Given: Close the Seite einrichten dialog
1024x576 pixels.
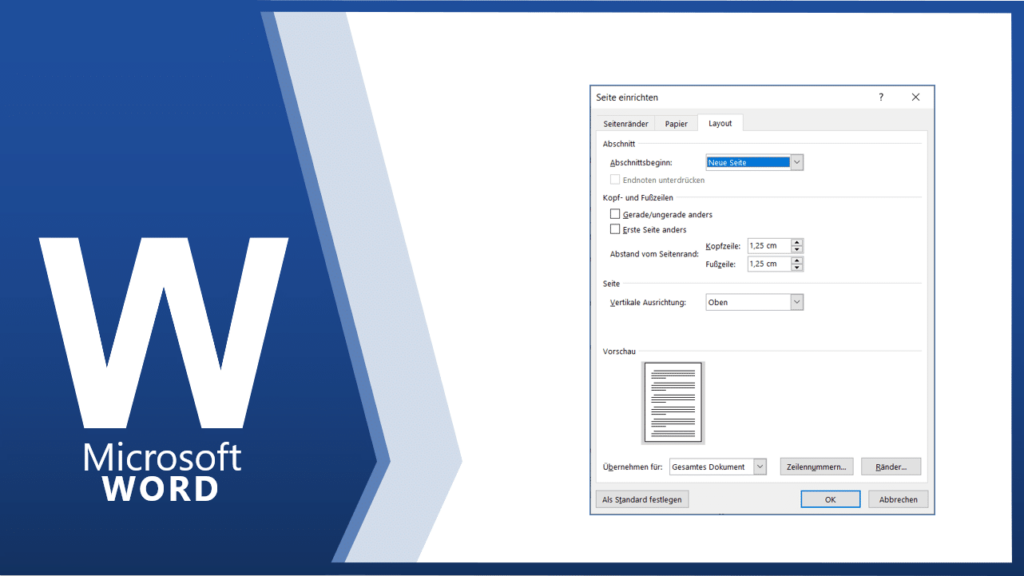Looking at the screenshot, I should (916, 97).
